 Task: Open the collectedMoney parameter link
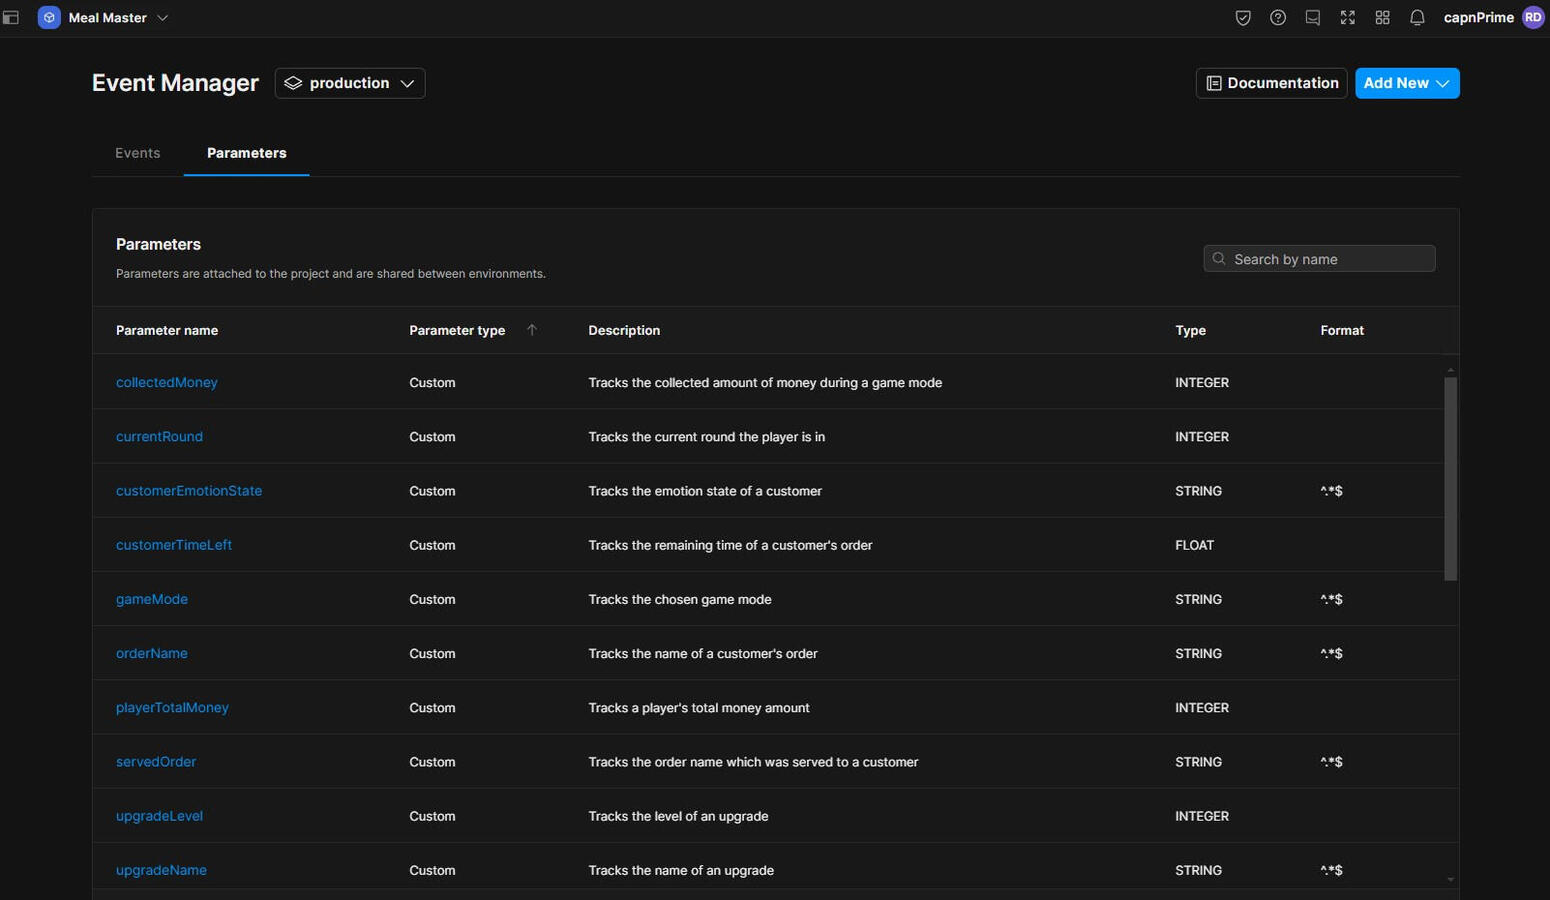(167, 383)
